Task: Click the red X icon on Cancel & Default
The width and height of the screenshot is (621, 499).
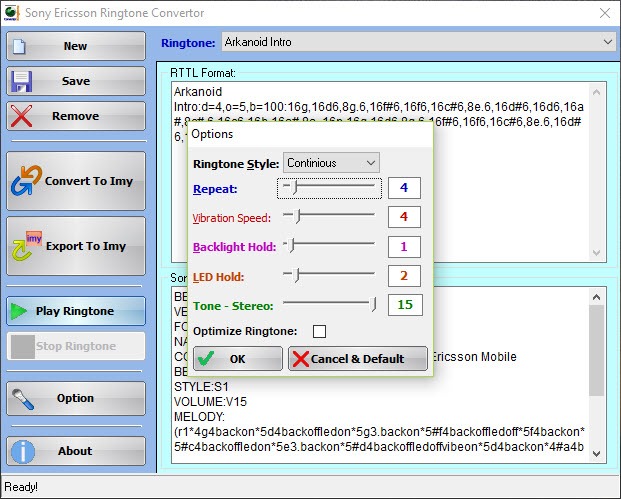Action: pyautogui.click(x=301, y=359)
